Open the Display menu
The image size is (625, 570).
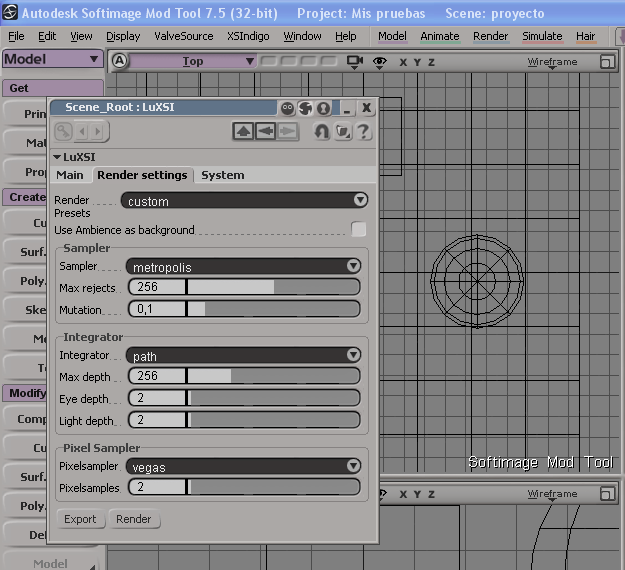tap(123, 36)
